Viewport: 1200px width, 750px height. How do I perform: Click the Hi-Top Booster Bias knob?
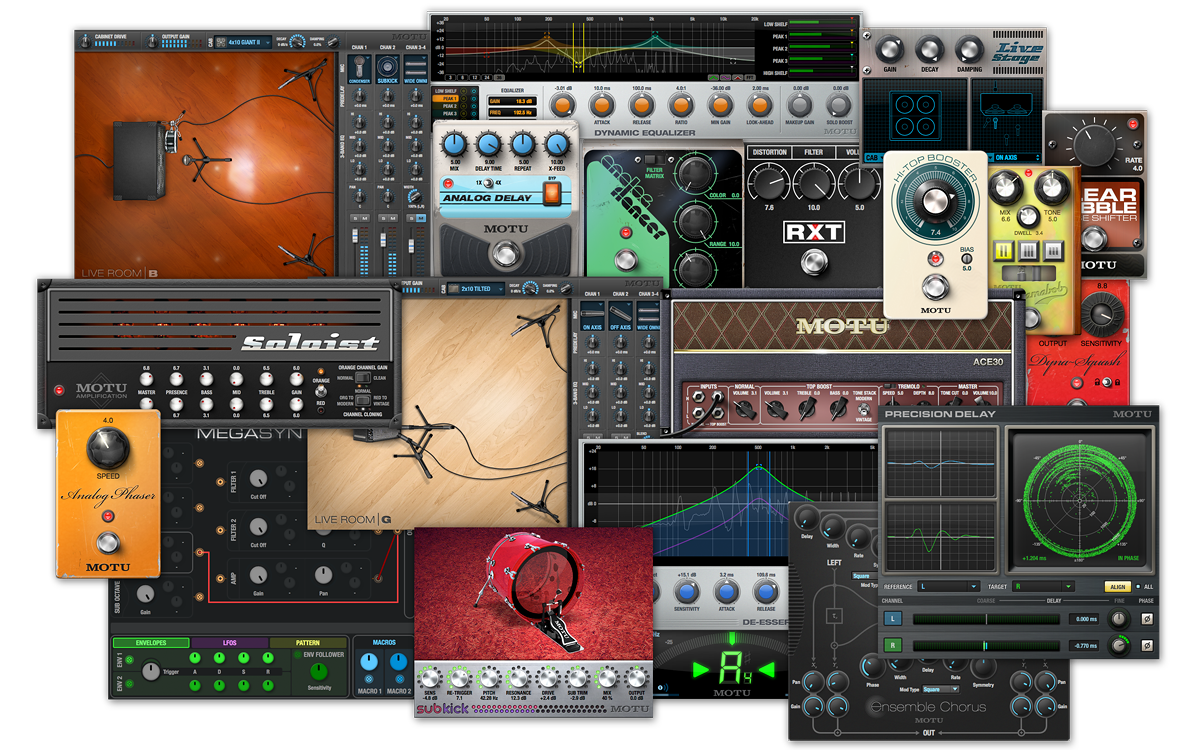[965, 258]
